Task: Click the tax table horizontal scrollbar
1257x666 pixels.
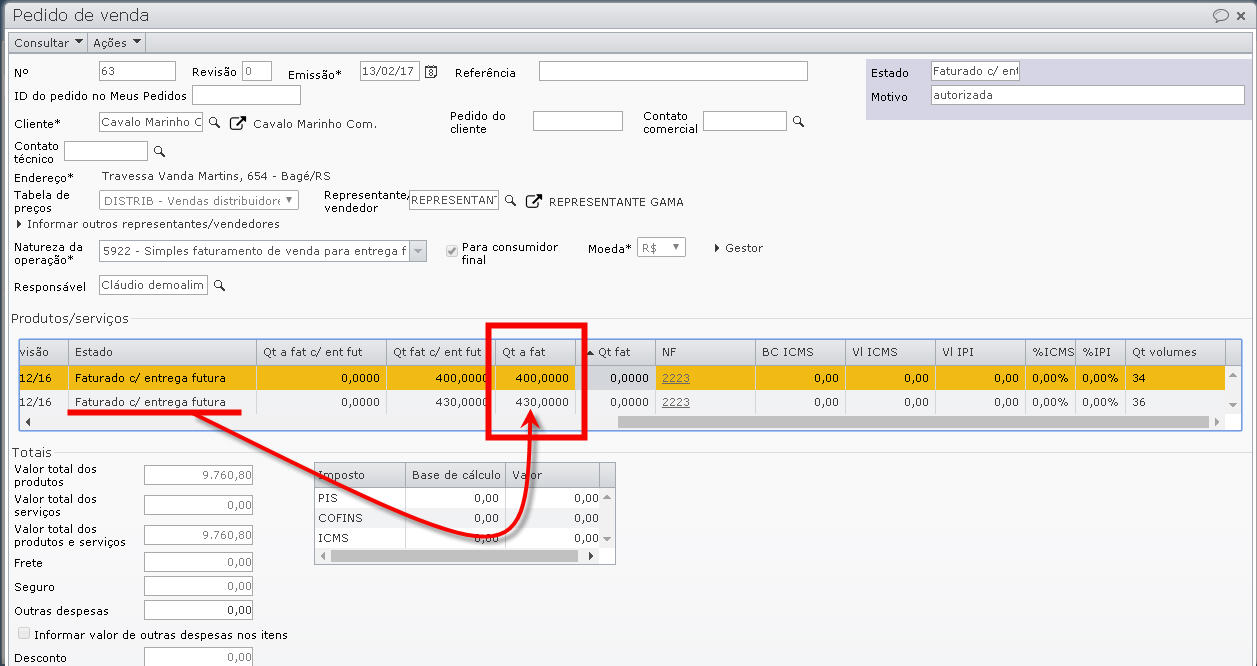Action: [456, 555]
